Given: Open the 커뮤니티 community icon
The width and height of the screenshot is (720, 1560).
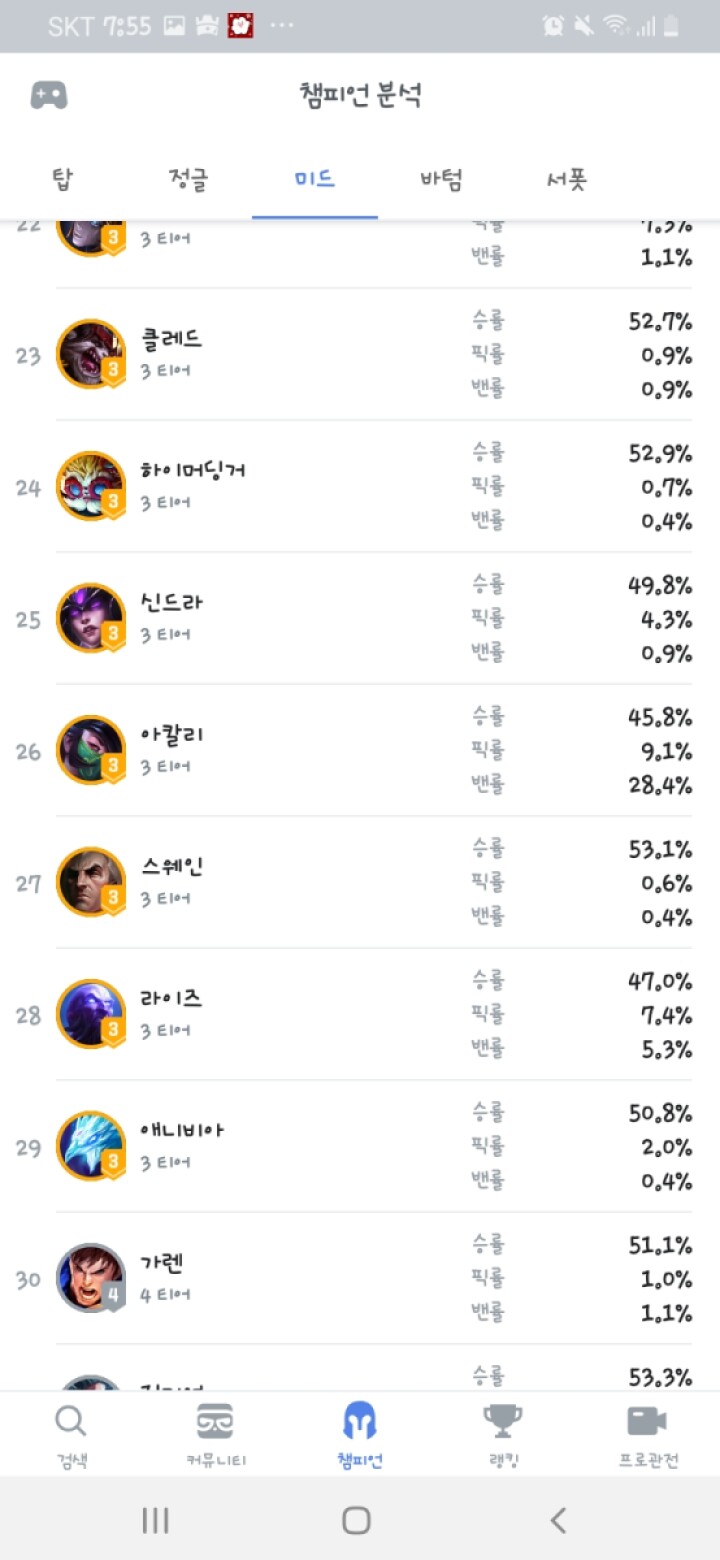Looking at the screenshot, I should (215, 1421).
